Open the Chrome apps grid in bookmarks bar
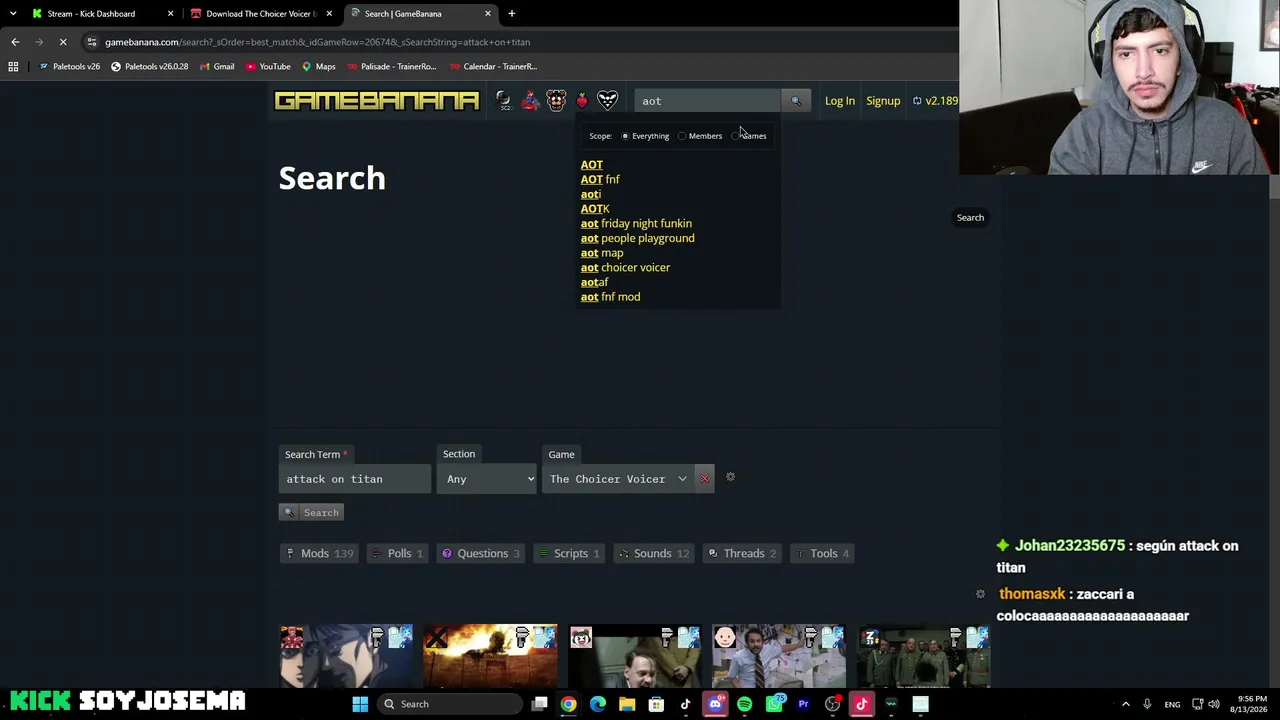1280x720 pixels. coord(13,67)
